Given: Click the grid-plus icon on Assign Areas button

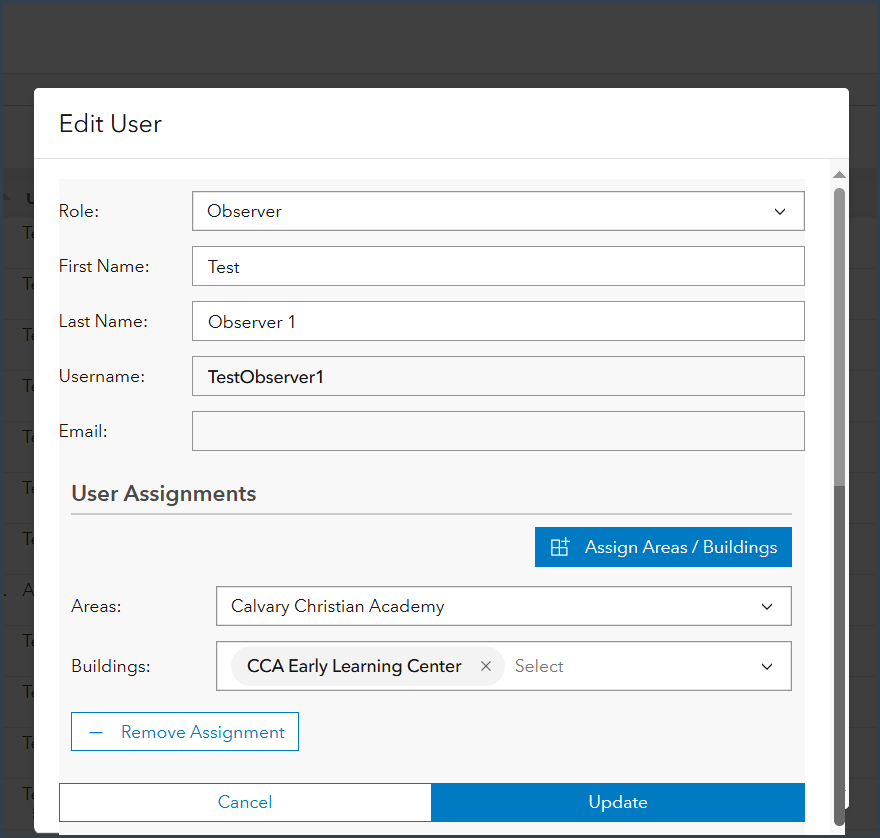Looking at the screenshot, I should click(560, 547).
